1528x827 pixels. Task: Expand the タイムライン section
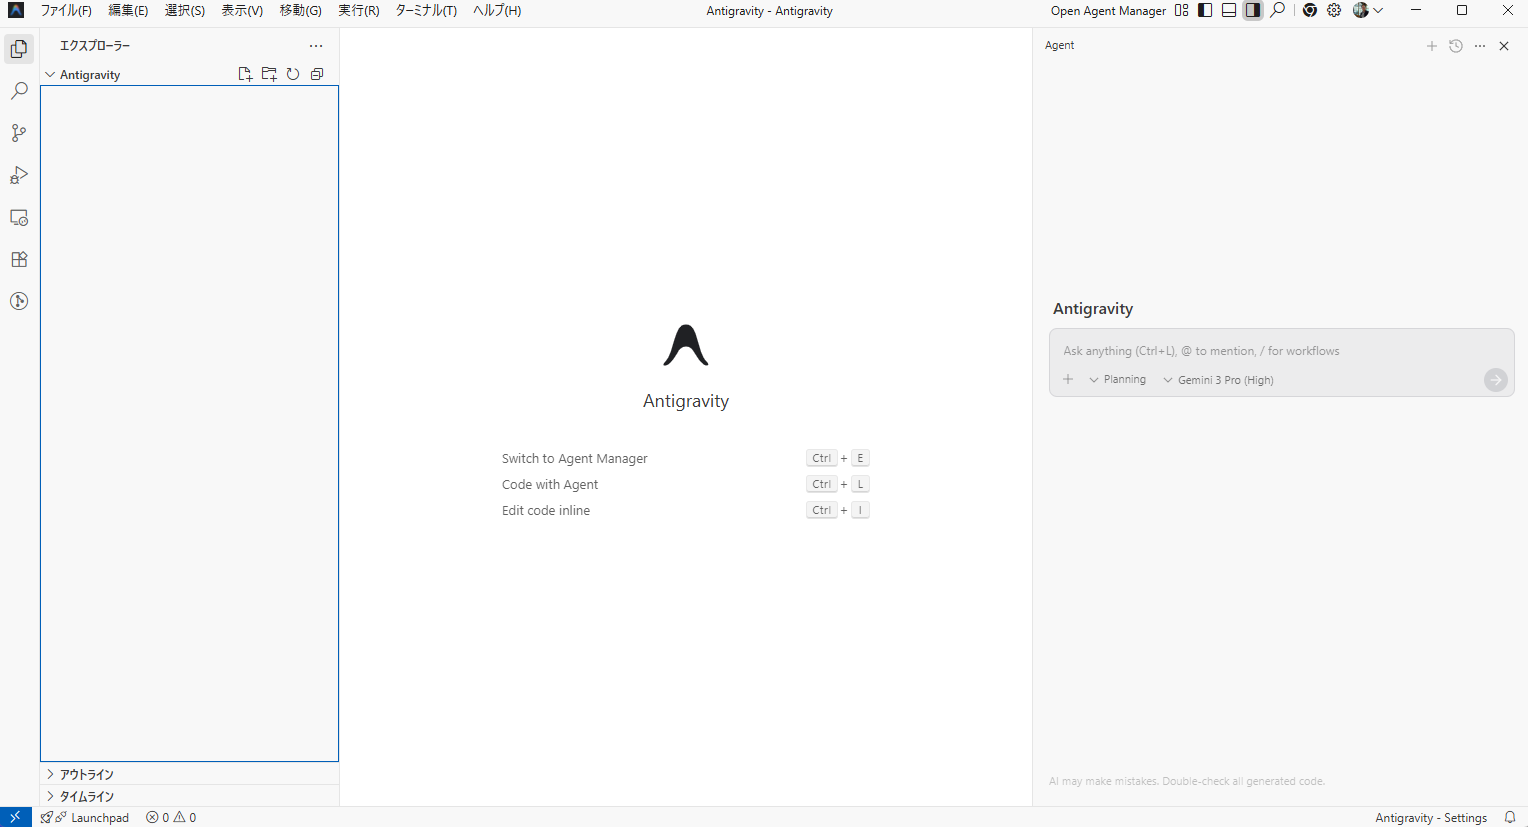86,797
